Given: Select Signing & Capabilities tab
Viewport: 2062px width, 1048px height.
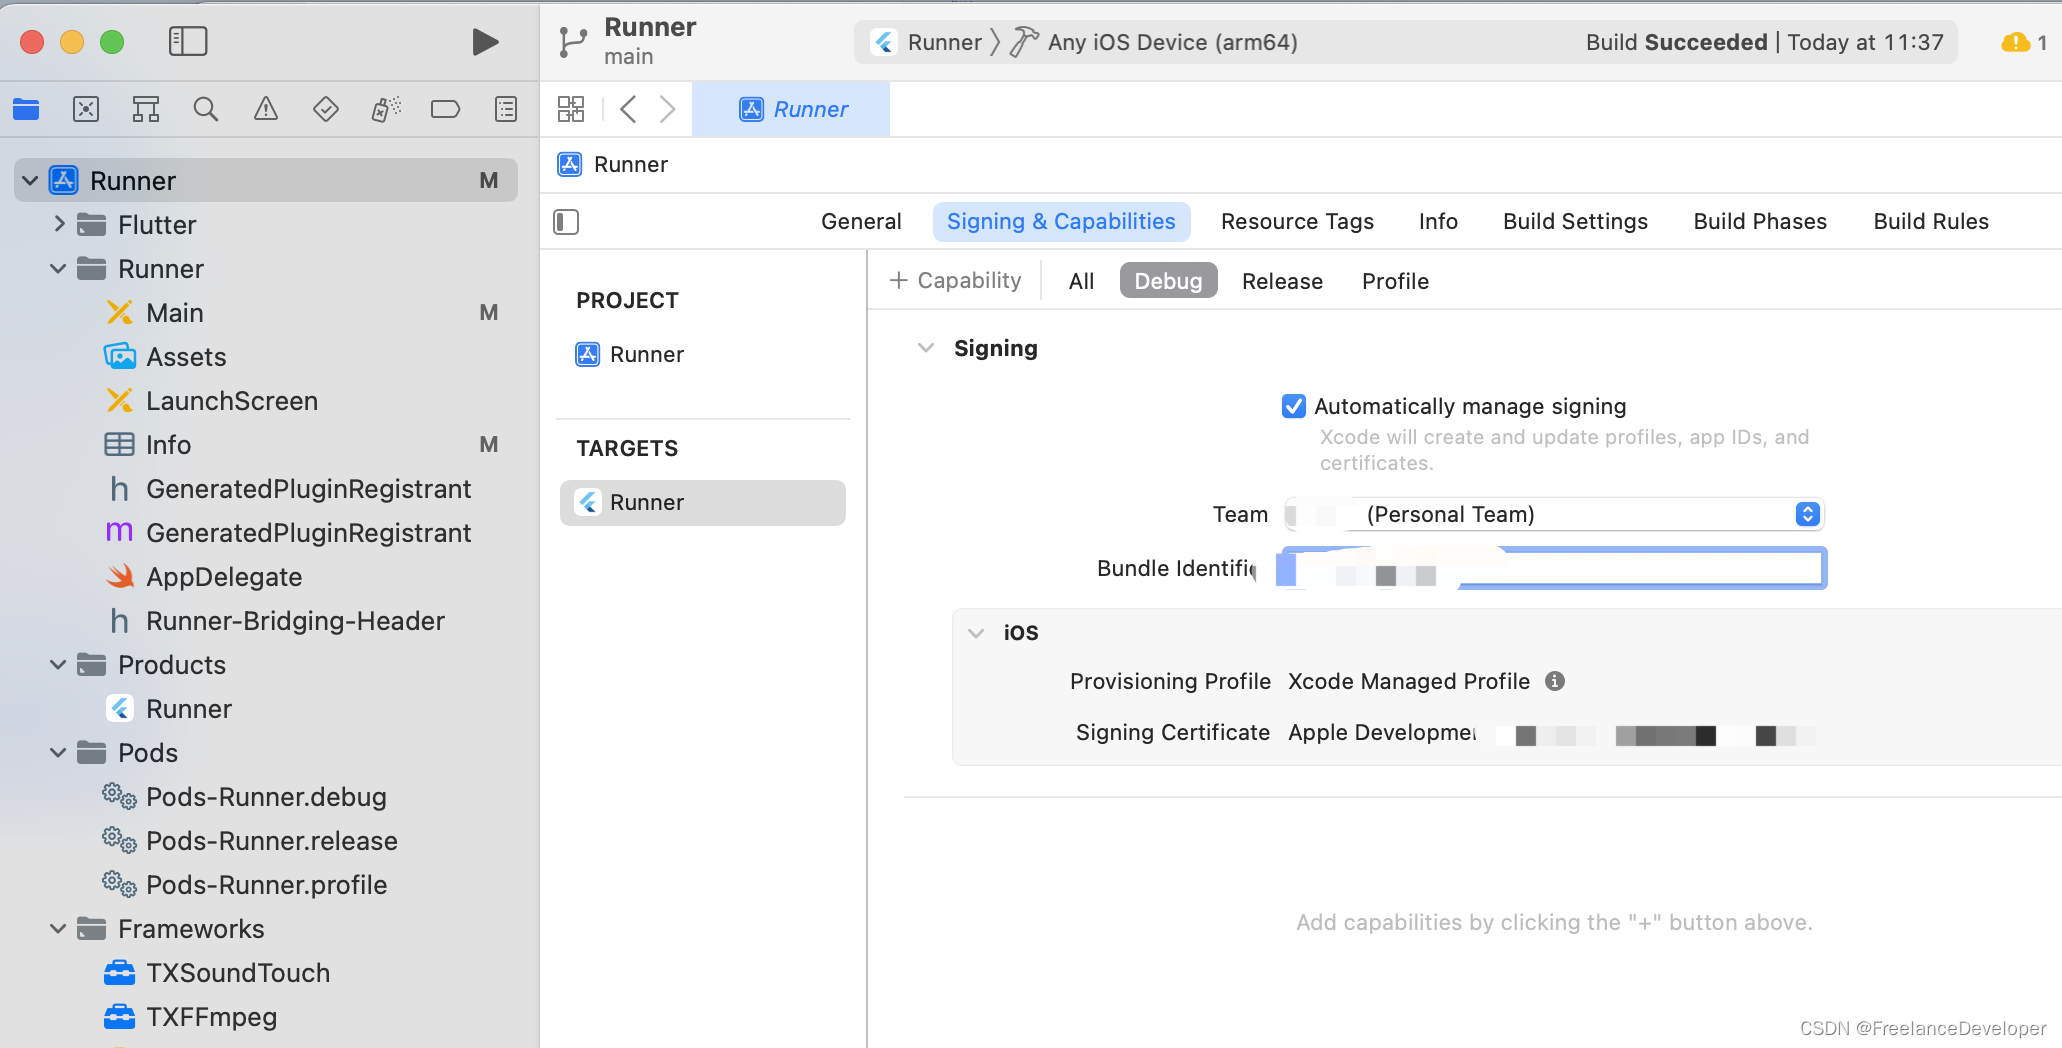Looking at the screenshot, I should click(x=1061, y=222).
